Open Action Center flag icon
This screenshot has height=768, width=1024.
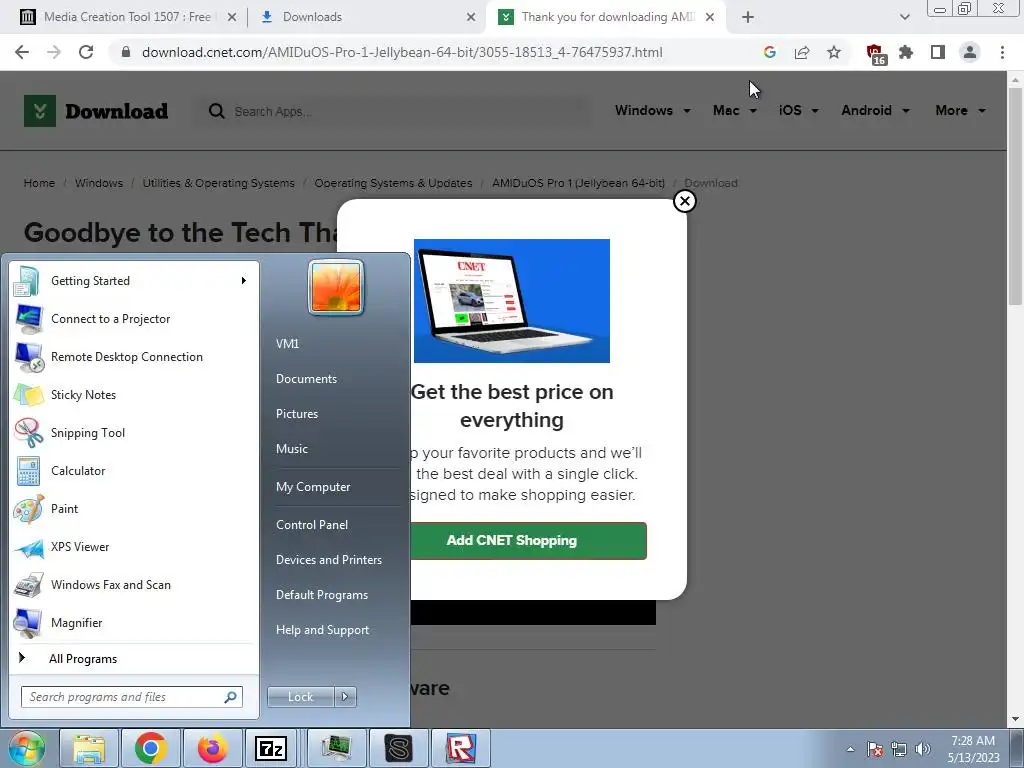875,749
